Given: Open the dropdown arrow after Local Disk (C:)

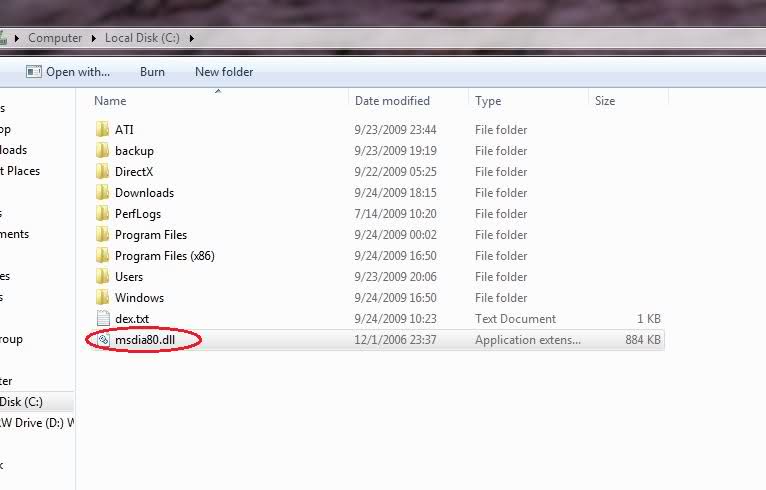Looking at the screenshot, I should pyautogui.click(x=192, y=38).
